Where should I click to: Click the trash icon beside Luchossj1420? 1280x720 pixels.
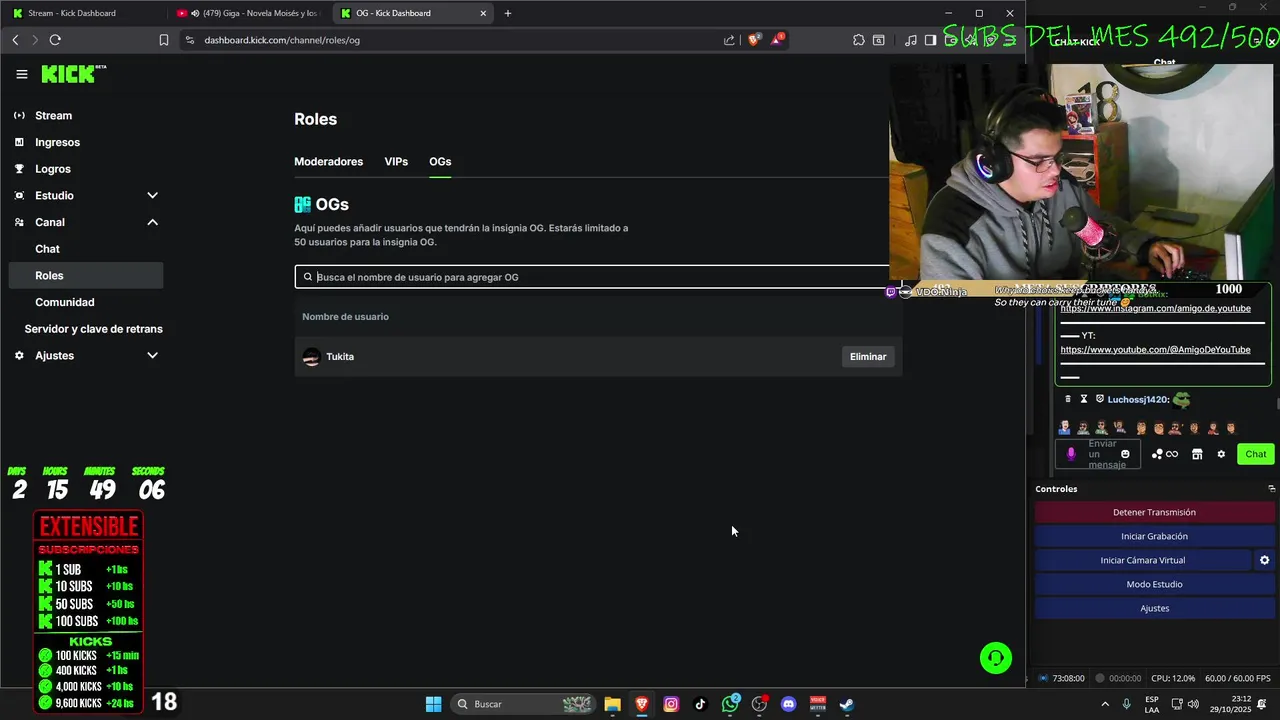point(1067,399)
